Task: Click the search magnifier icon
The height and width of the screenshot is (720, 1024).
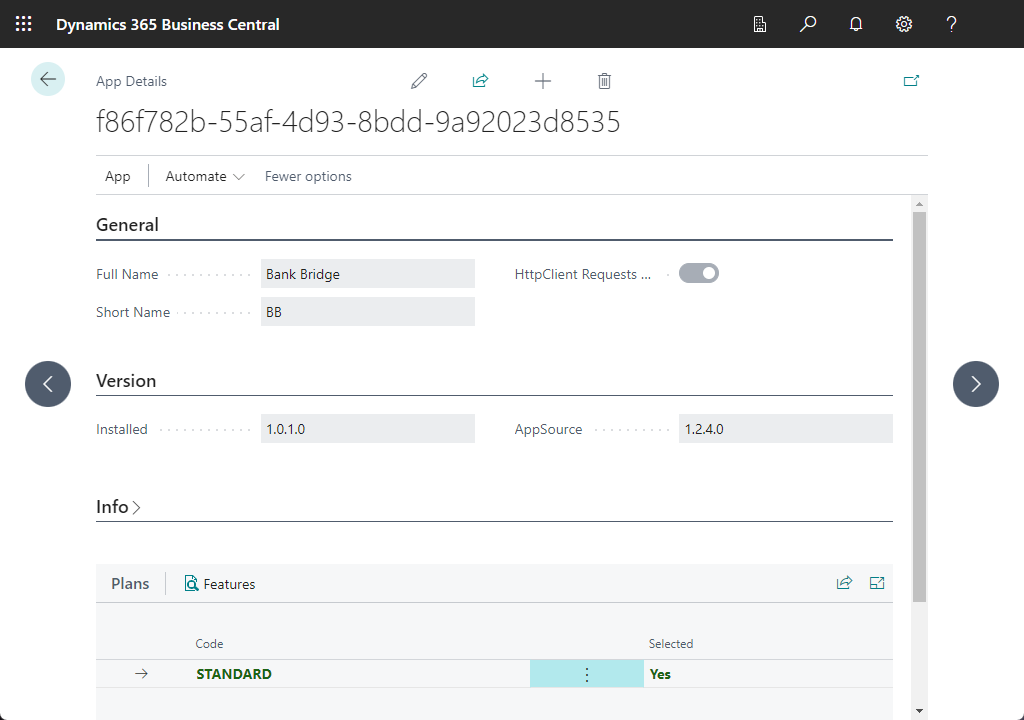Action: (x=808, y=24)
